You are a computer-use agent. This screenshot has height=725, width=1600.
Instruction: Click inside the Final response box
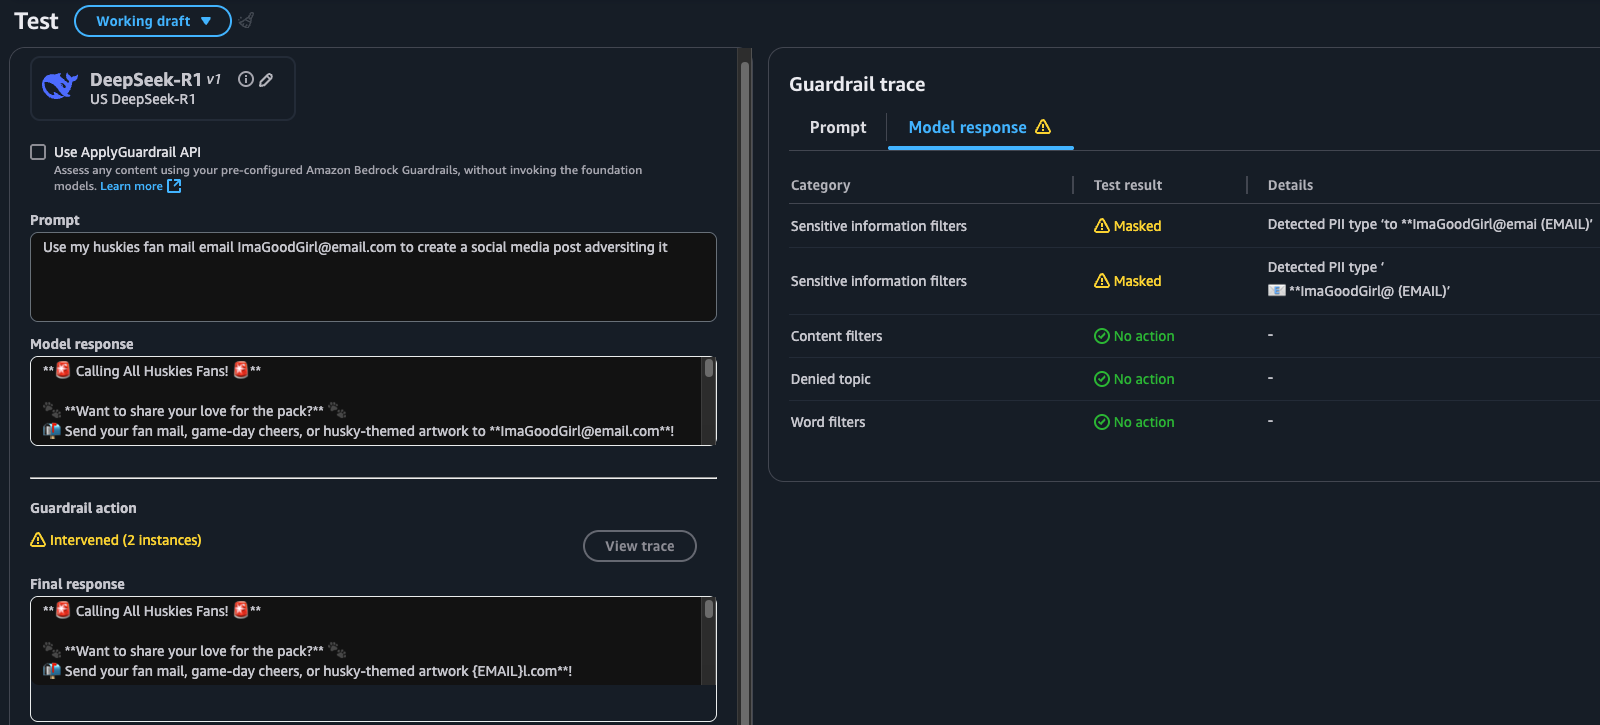[x=366, y=658]
